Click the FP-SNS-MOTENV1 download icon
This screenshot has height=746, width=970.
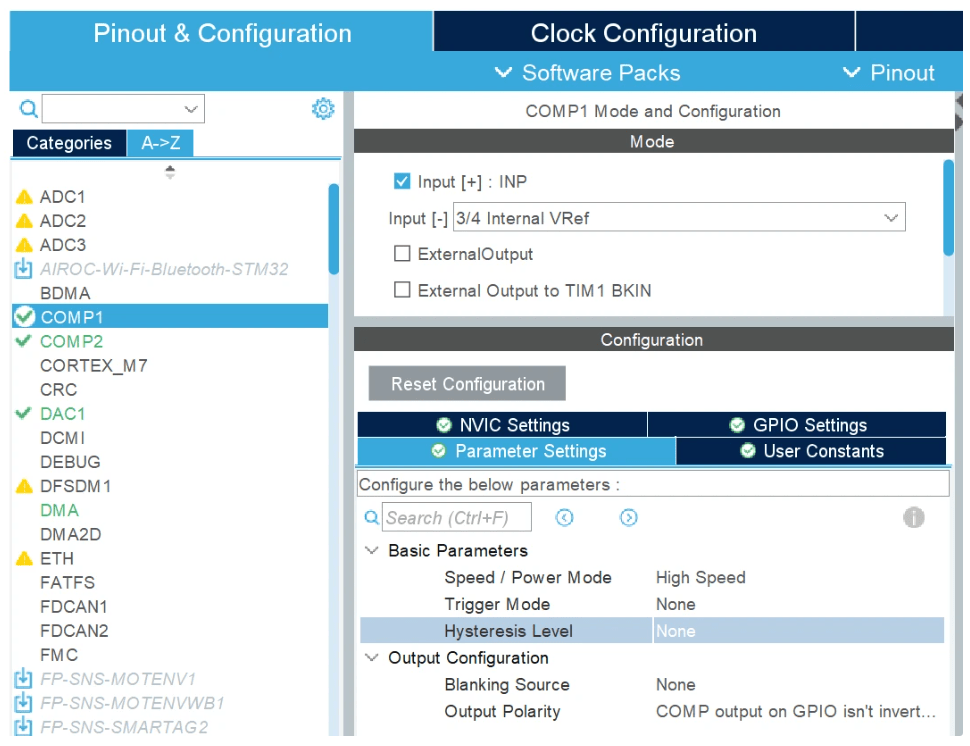(23, 679)
